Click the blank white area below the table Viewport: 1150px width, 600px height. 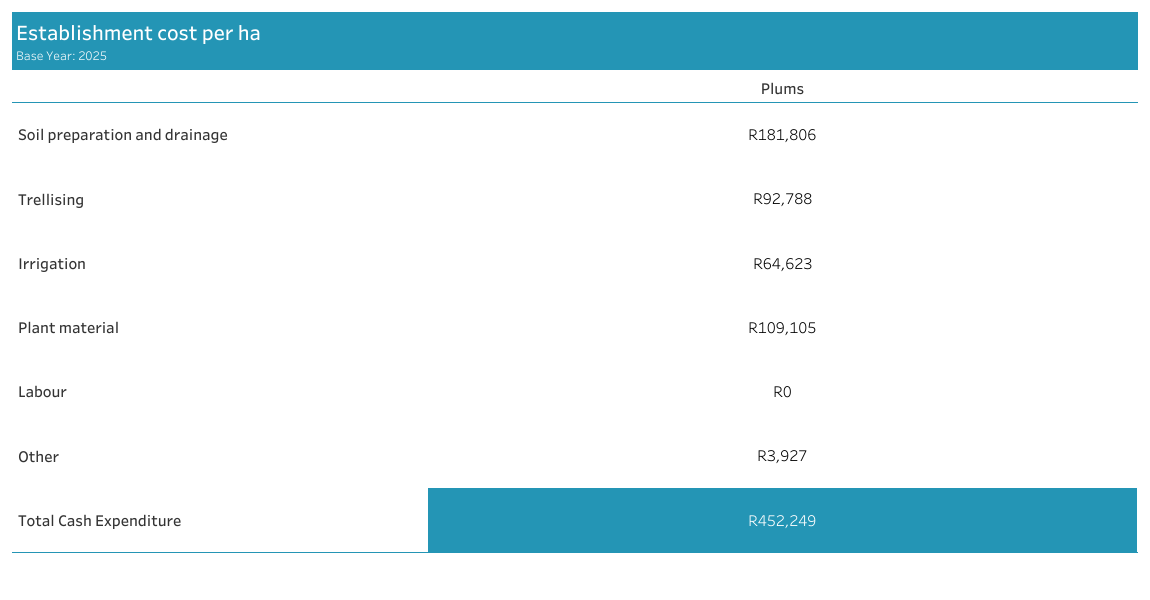(x=575, y=578)
